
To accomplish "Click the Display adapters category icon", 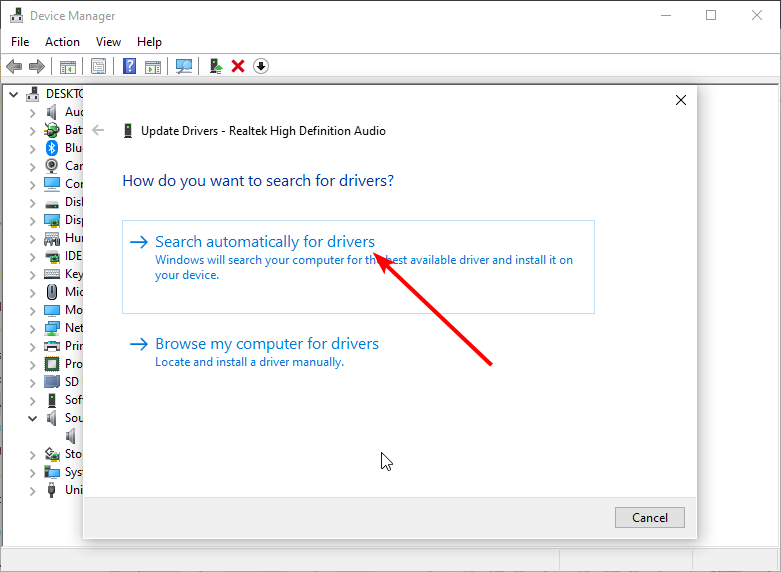I will 52,220.
